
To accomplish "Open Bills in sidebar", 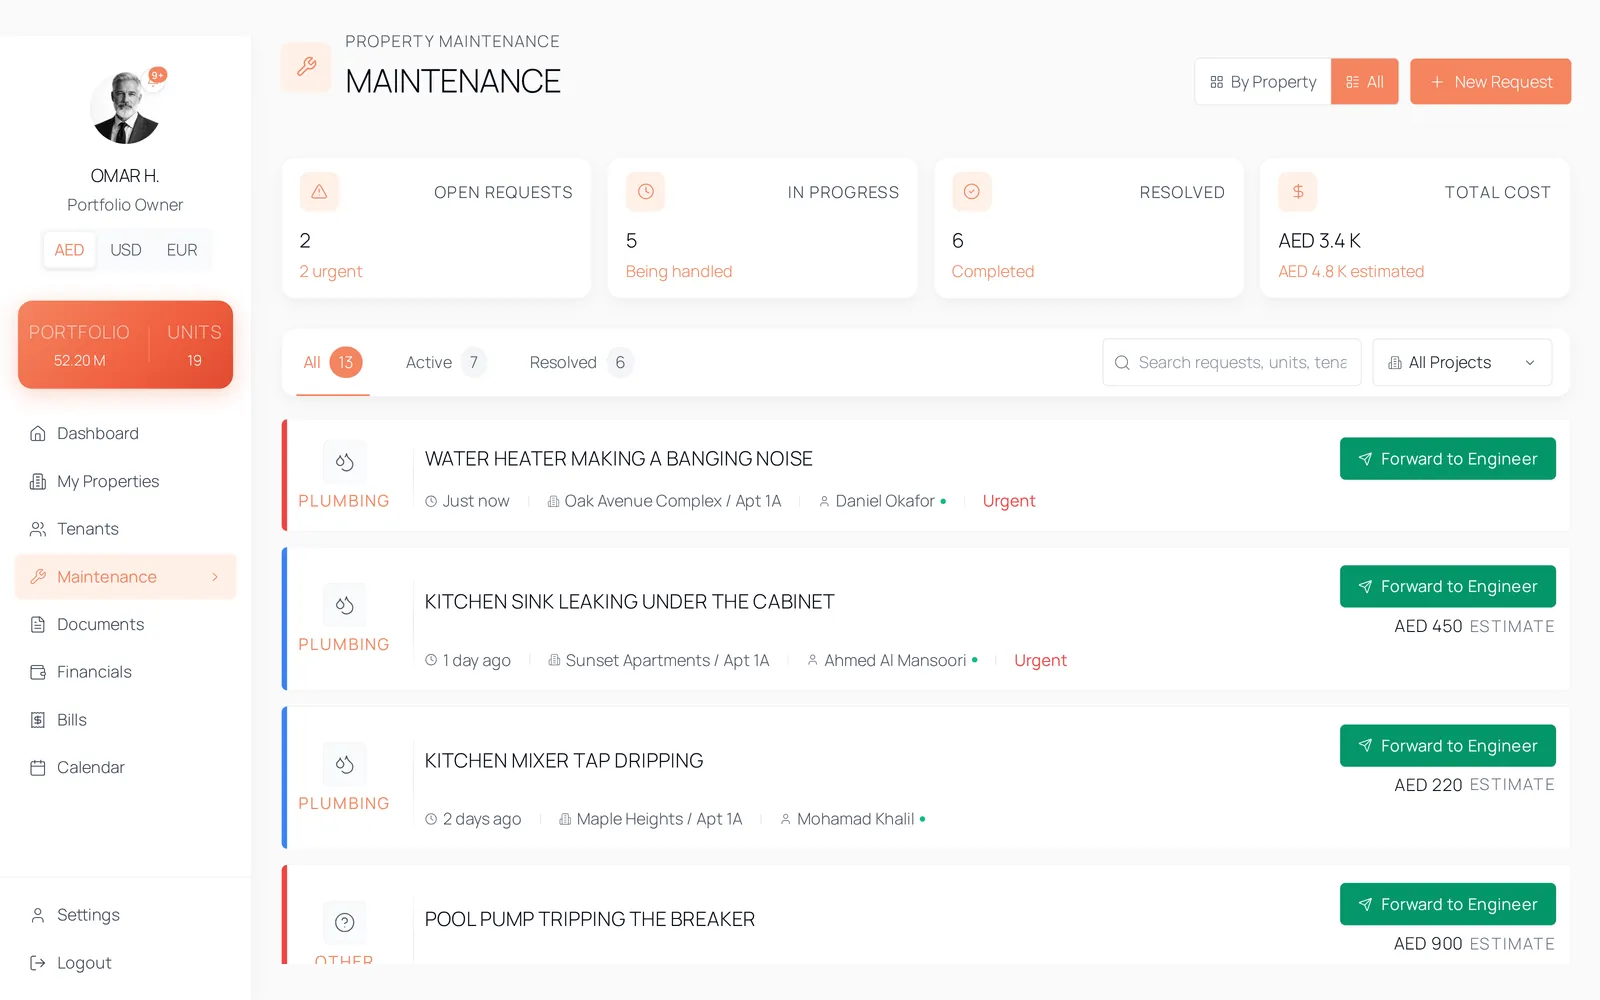I will tap(126, 720).
